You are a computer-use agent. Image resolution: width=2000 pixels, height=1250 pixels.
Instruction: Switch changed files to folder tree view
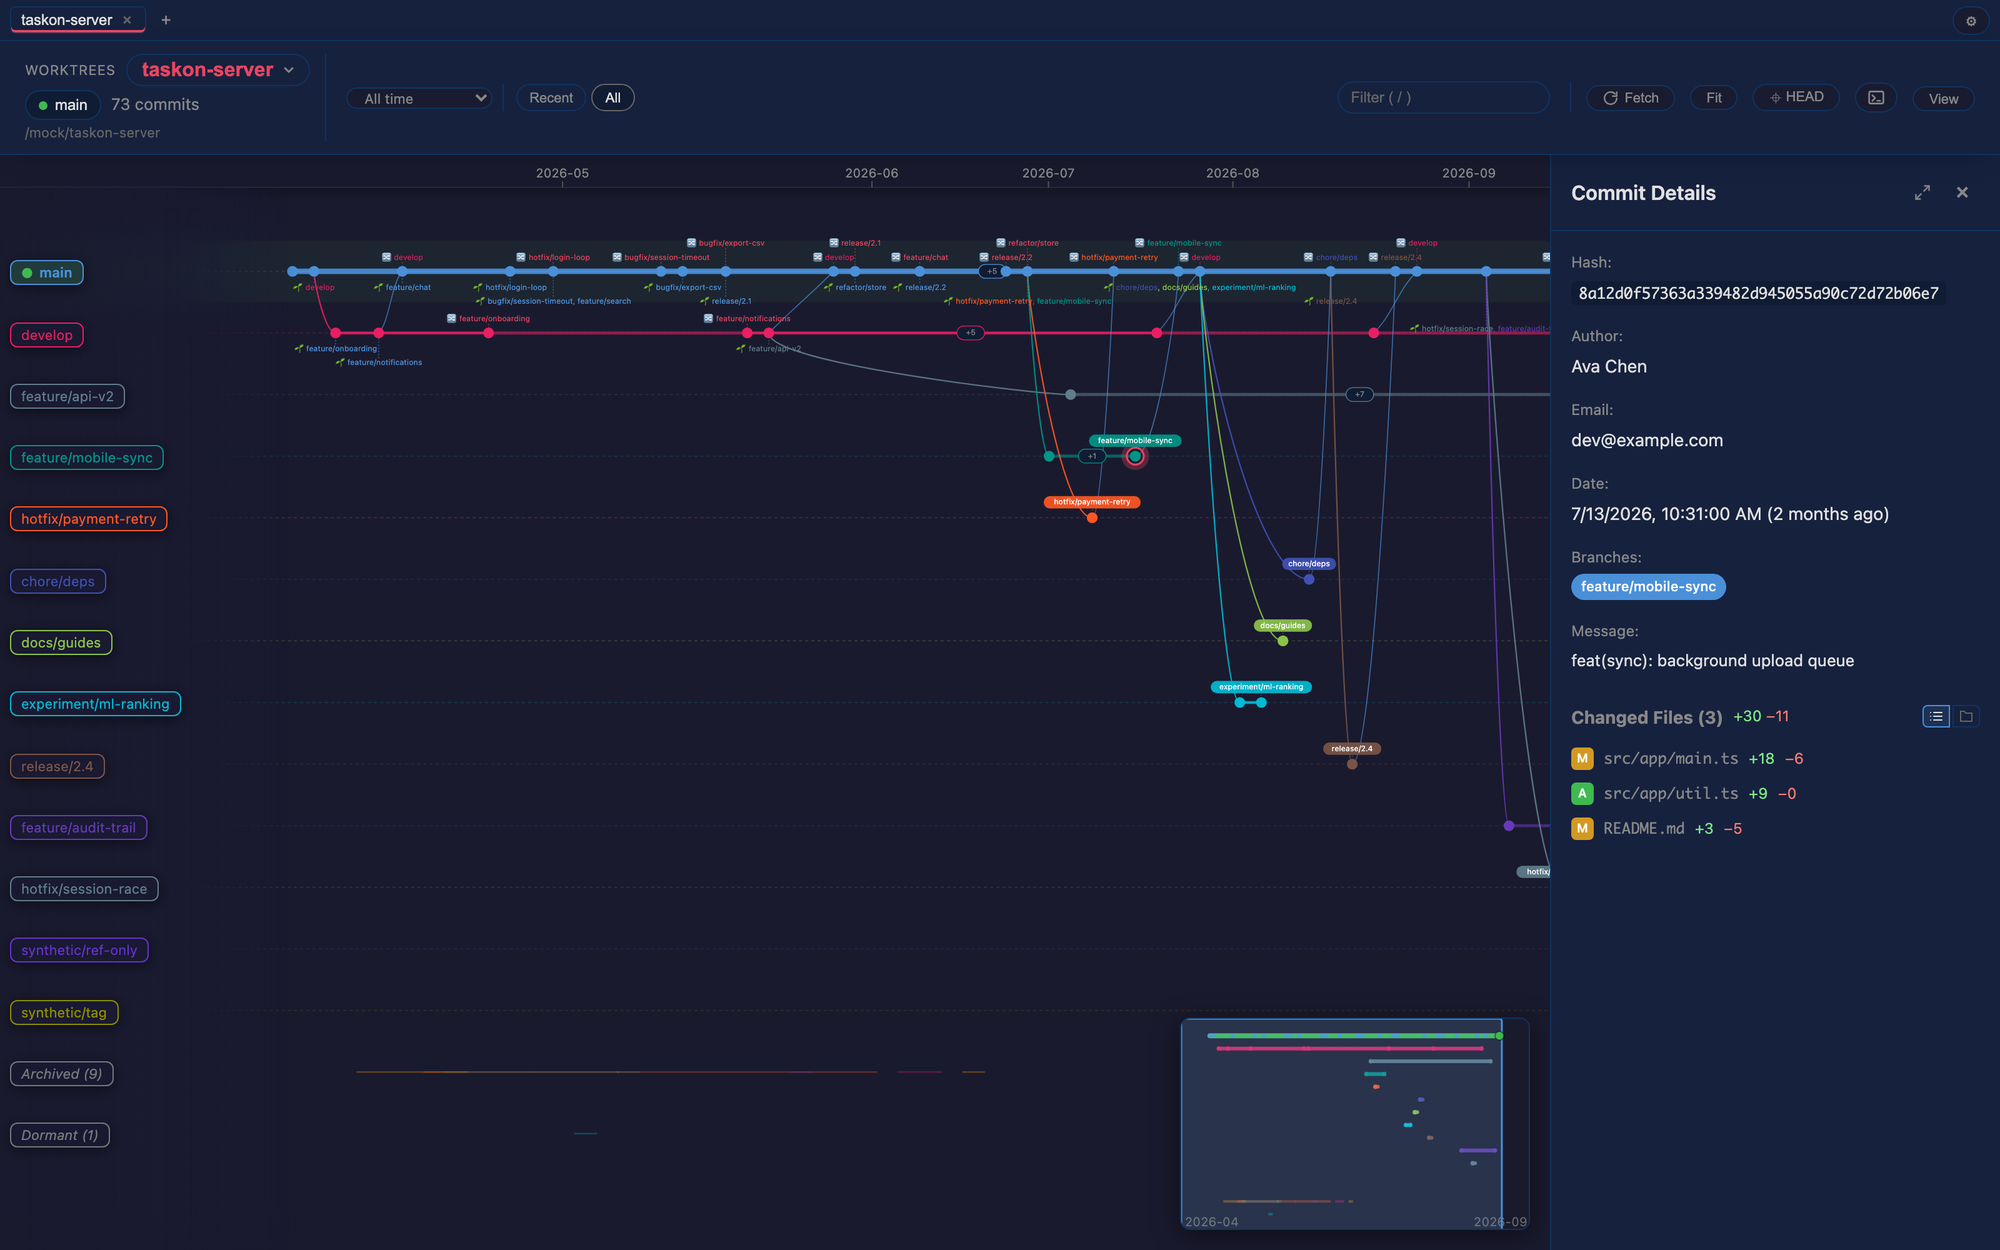[1966, 717]
